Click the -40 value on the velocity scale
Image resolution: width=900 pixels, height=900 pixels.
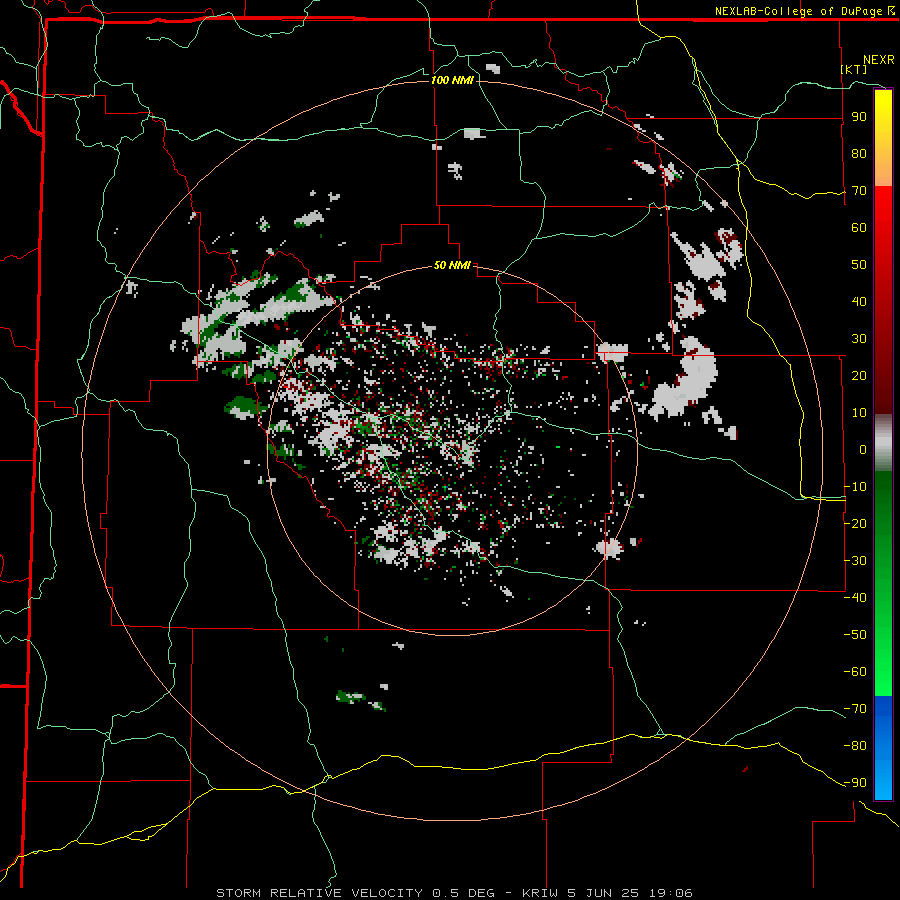click(x=855, y=598)
